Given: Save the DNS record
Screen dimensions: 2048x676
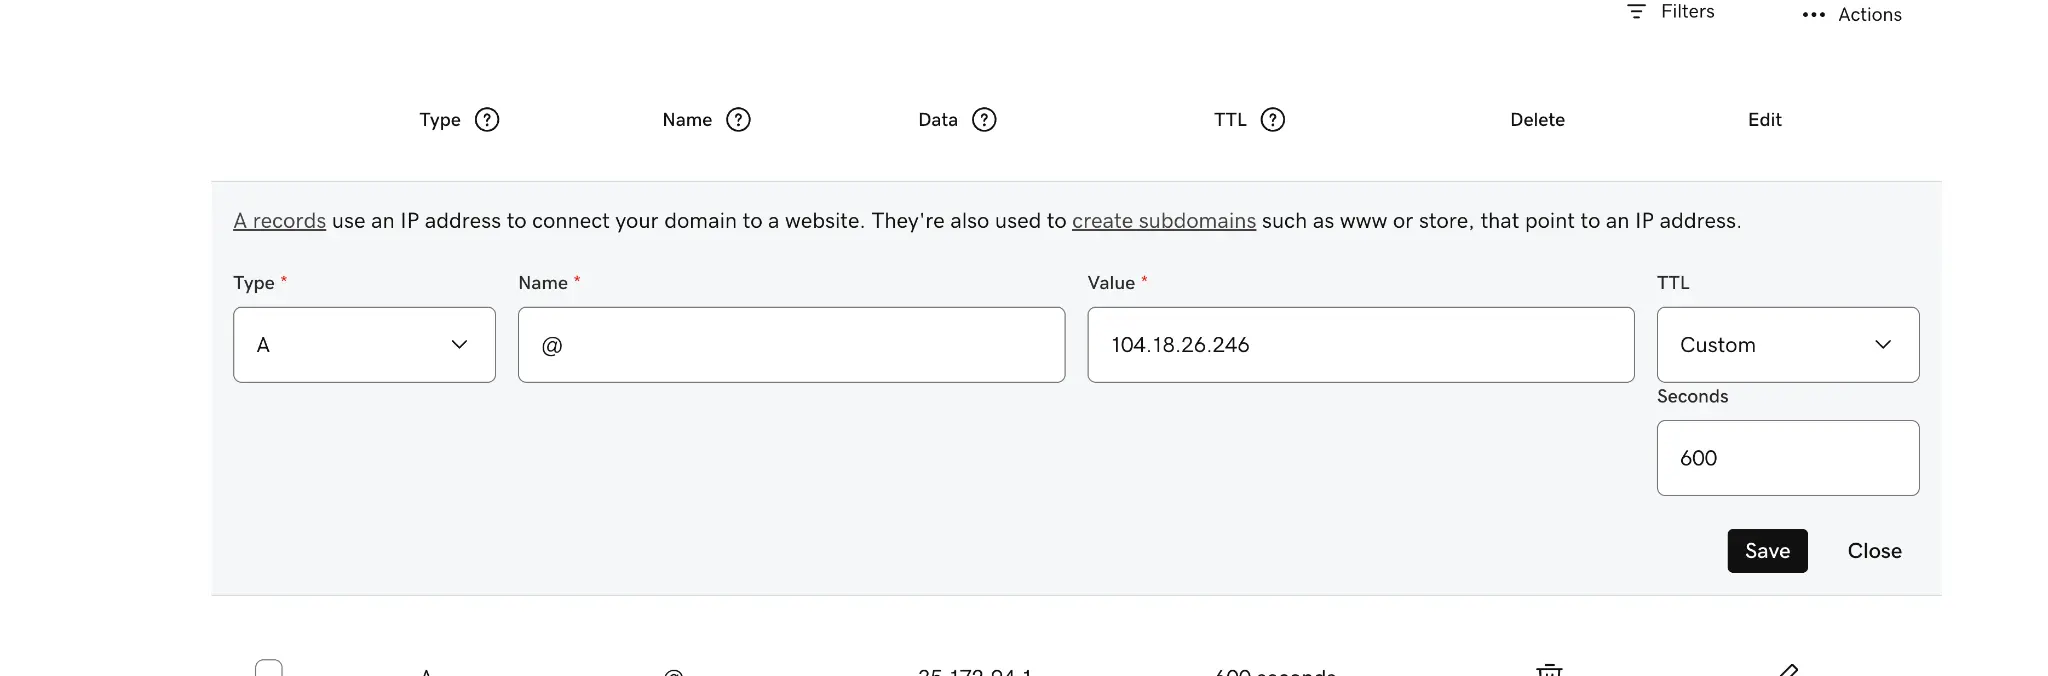Looking at the screenshot, I should (x=1767, y=551).
